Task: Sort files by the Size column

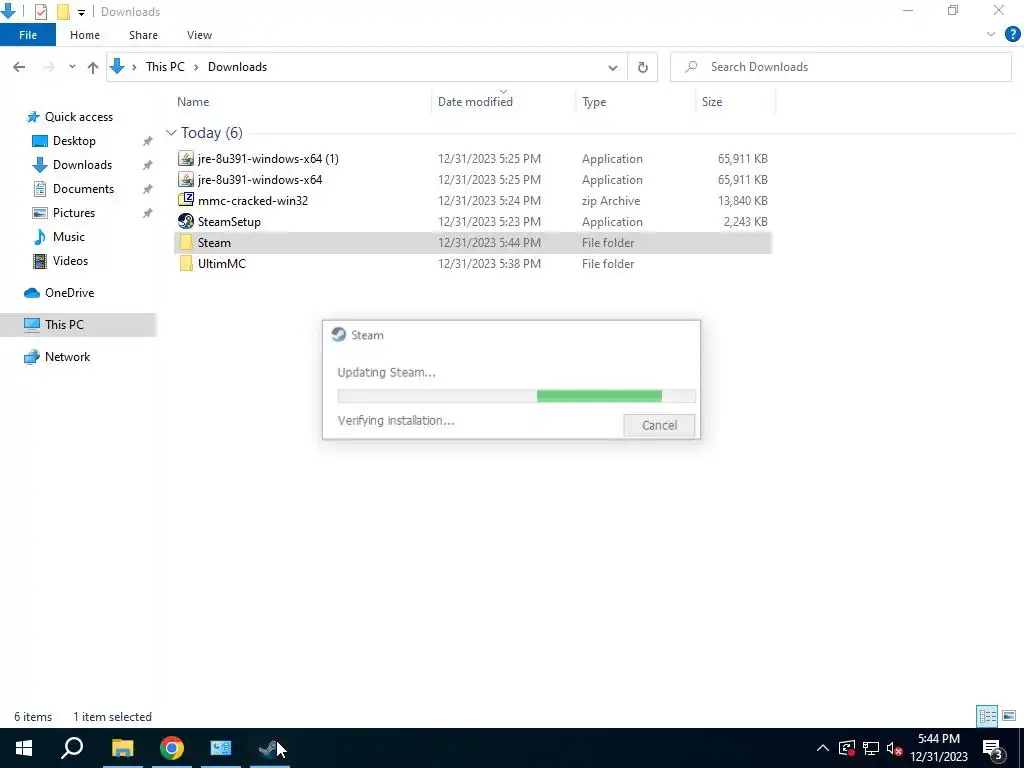Action: pos(712,102)
